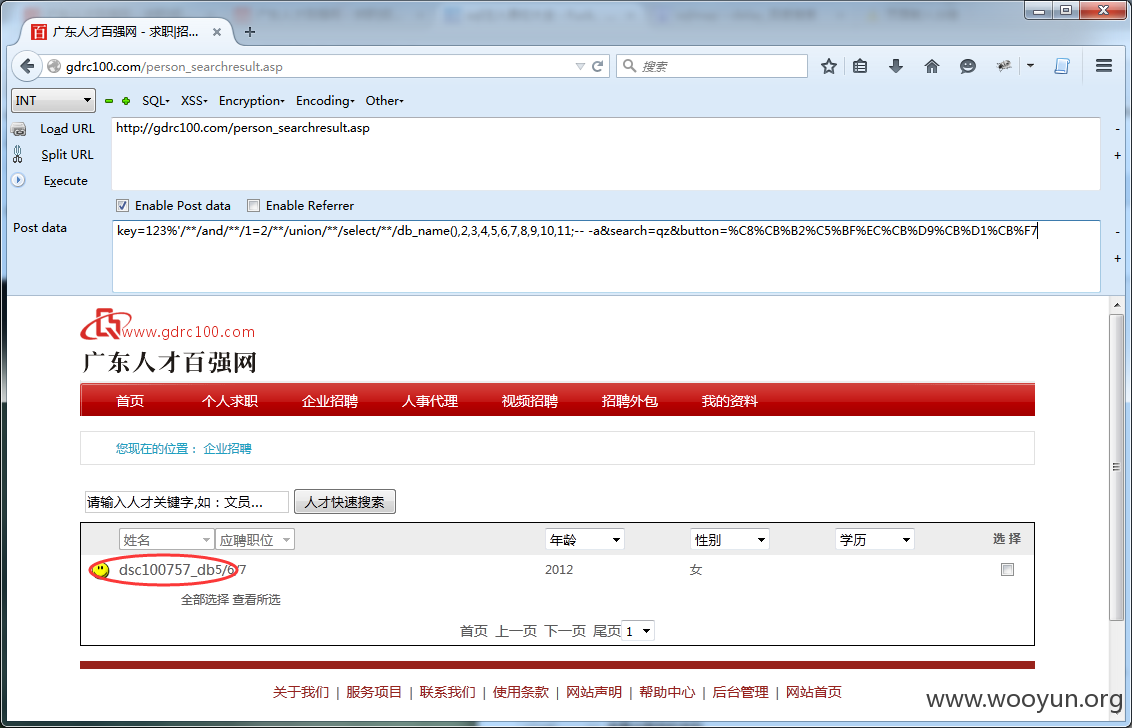This screenshot has width=1132, height=728.
Task: Open the Encoding dropdown menu
Action: pos(326,101)
